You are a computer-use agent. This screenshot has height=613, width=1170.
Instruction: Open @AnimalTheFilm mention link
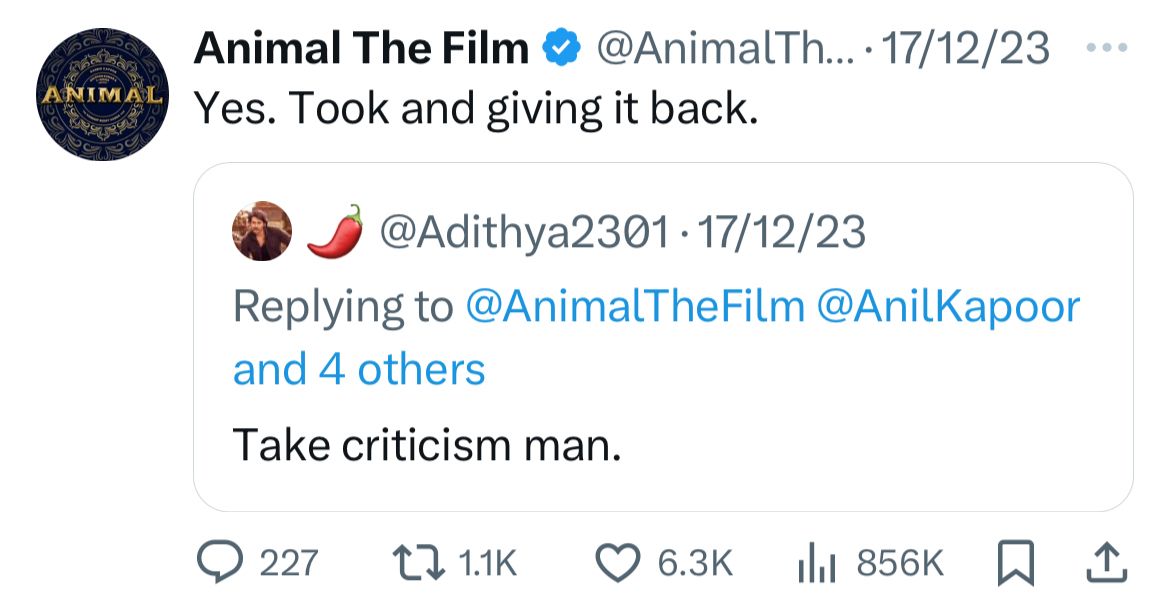tap(636, 306)
